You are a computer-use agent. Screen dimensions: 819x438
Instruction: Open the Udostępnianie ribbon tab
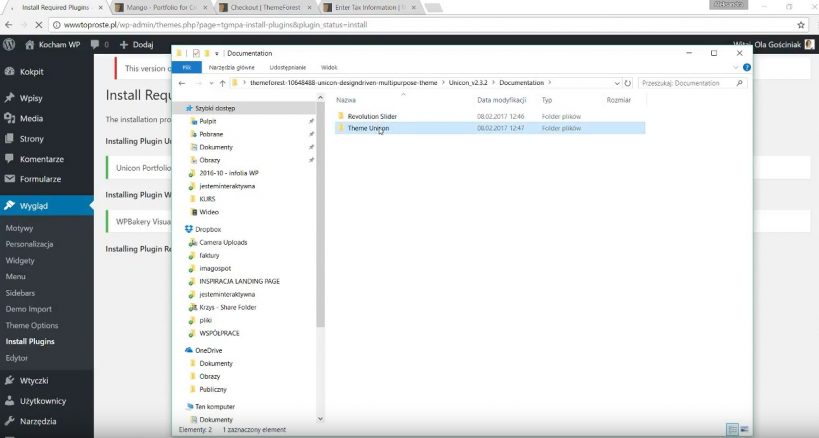288,67
